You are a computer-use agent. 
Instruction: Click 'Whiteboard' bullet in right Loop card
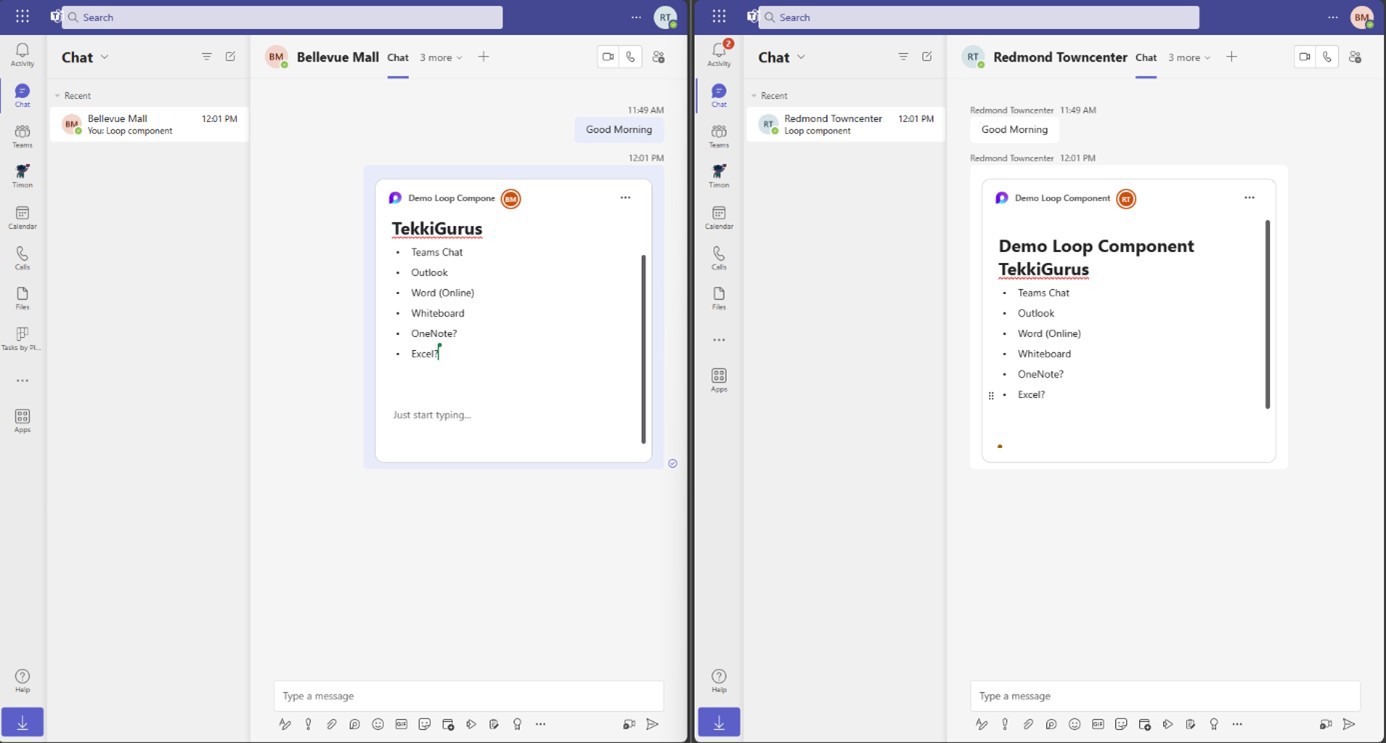point(1044,354)
